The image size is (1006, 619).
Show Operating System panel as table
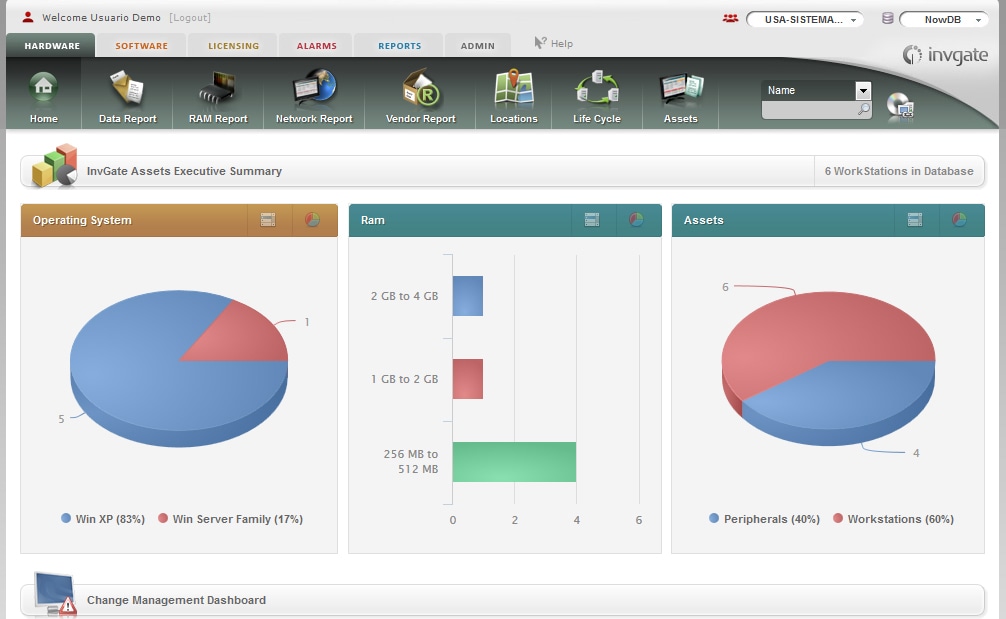tap(268, 220)
